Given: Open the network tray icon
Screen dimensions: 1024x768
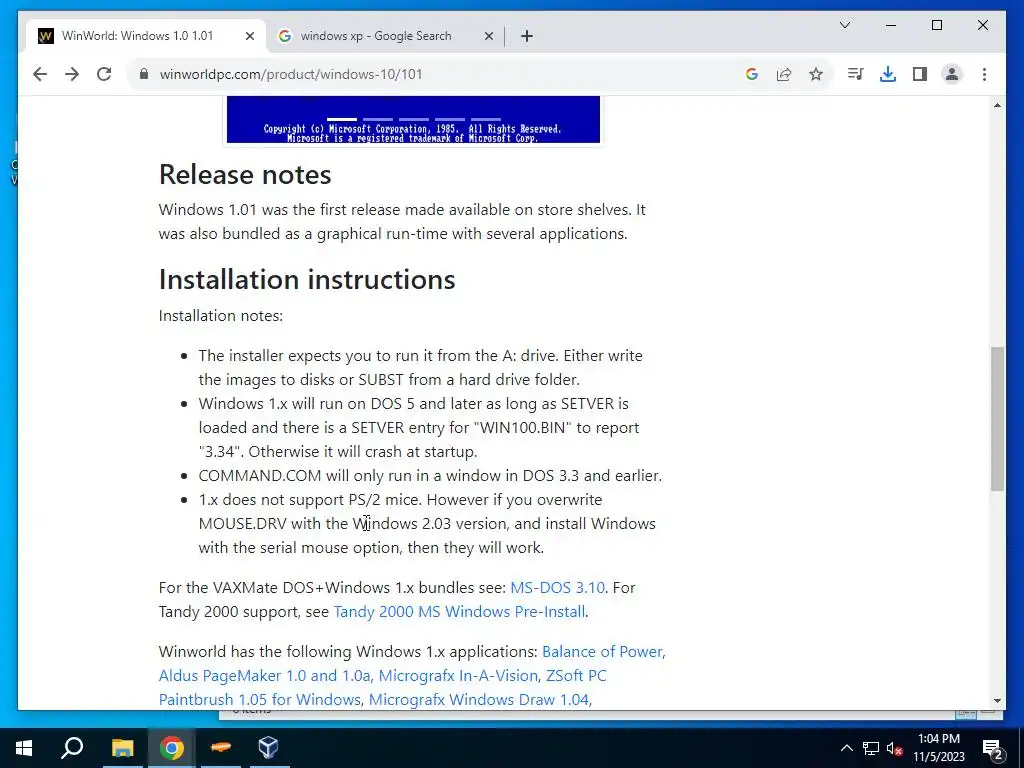Looking at the screenshot, I should (871, 748).
